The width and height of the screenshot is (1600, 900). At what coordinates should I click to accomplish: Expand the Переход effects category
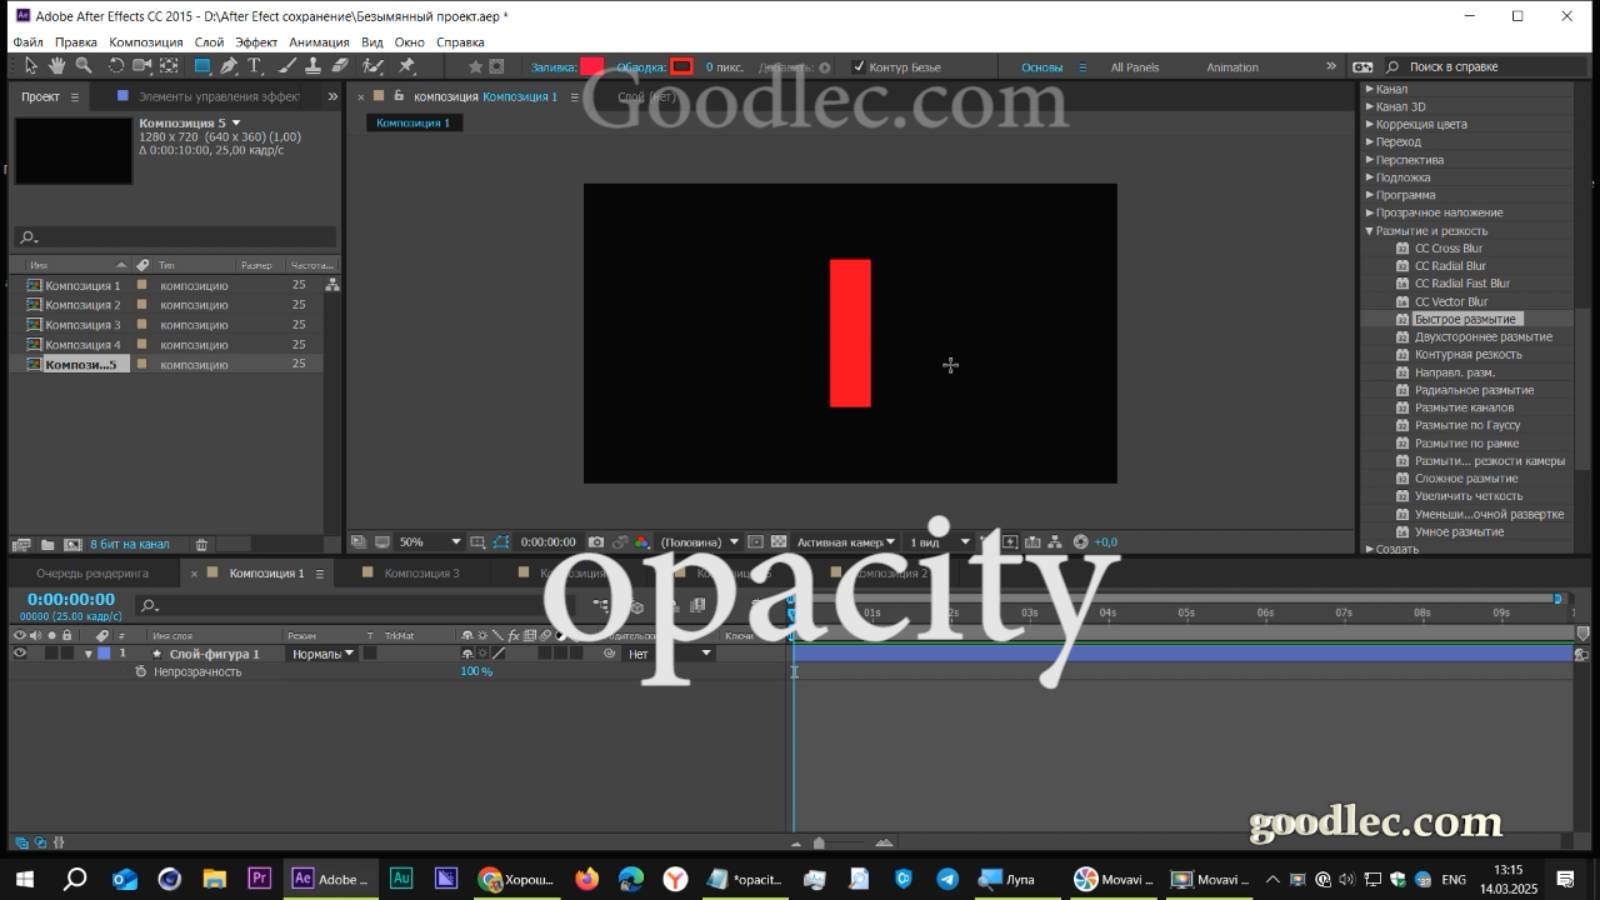pos(1370,142)
